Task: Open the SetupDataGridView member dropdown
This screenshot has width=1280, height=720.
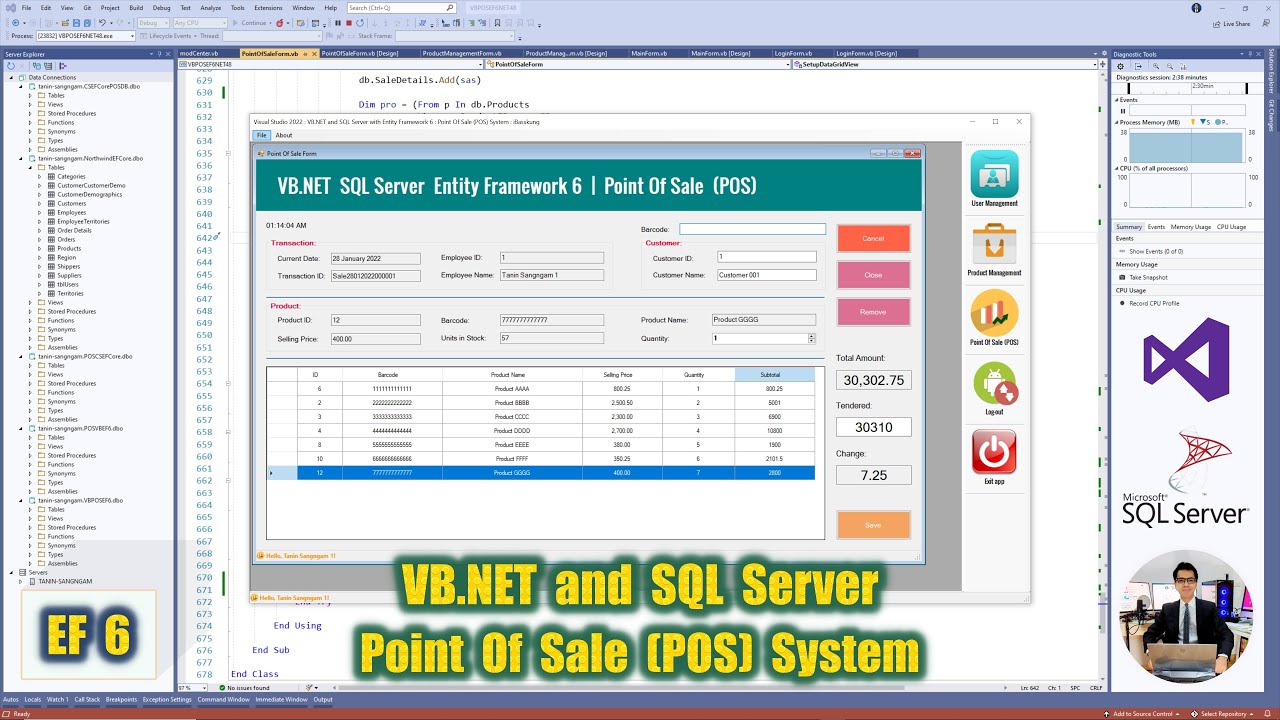Action: (946, 64)
